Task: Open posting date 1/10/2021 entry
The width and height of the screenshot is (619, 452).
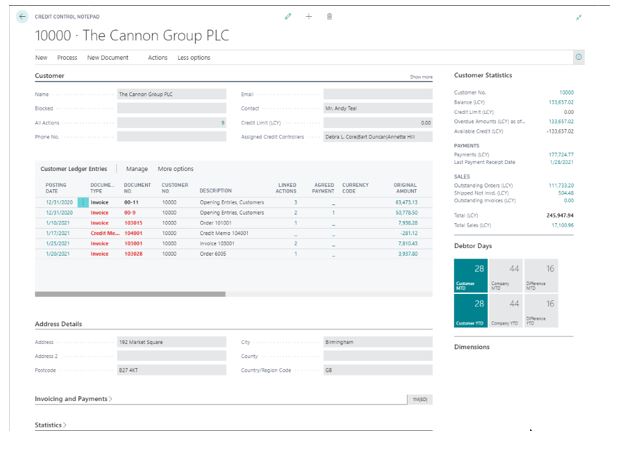Action: click(x=58, y=223)
